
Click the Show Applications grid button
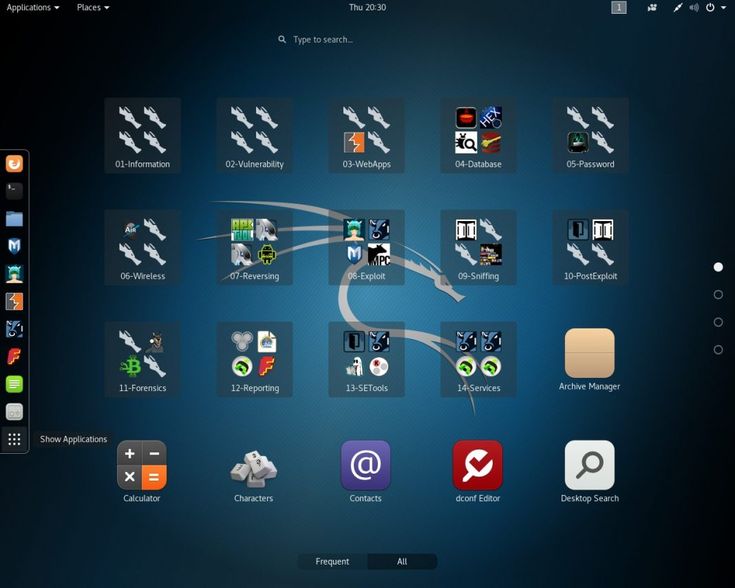[14, 439]
